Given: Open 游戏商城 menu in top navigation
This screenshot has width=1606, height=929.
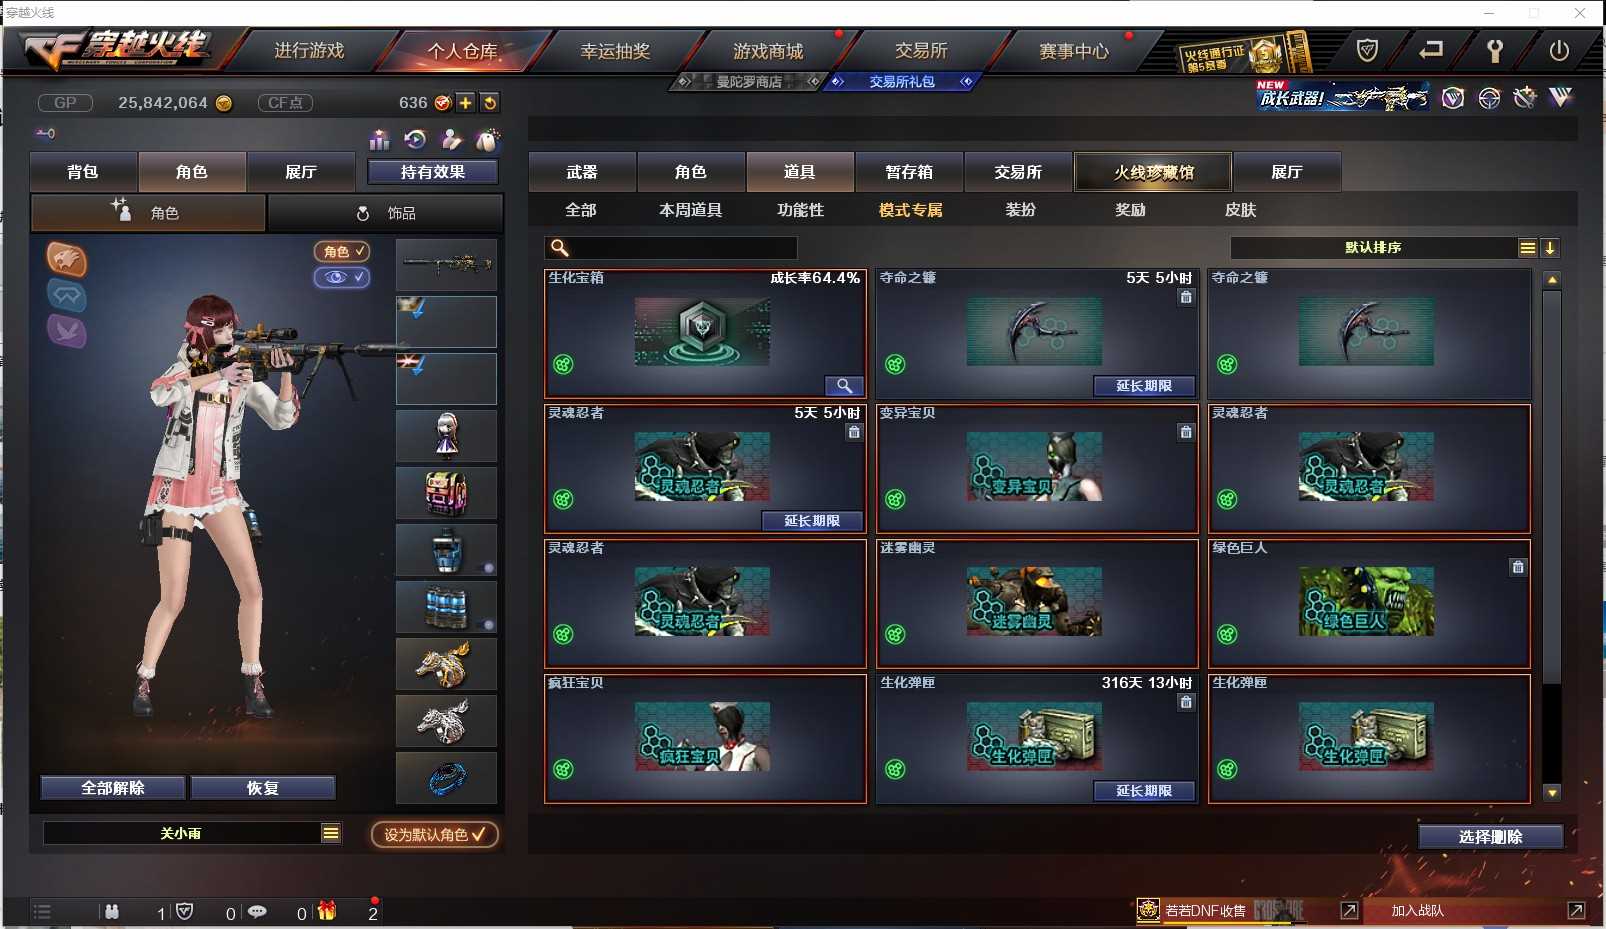Looking at the screenshot, I should tap(768, 51).
